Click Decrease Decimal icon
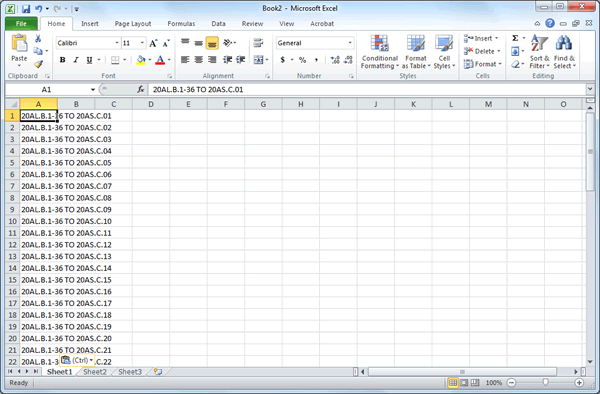Image resolution: width=600 pixels, height=394 pixels. coord(348,60)
